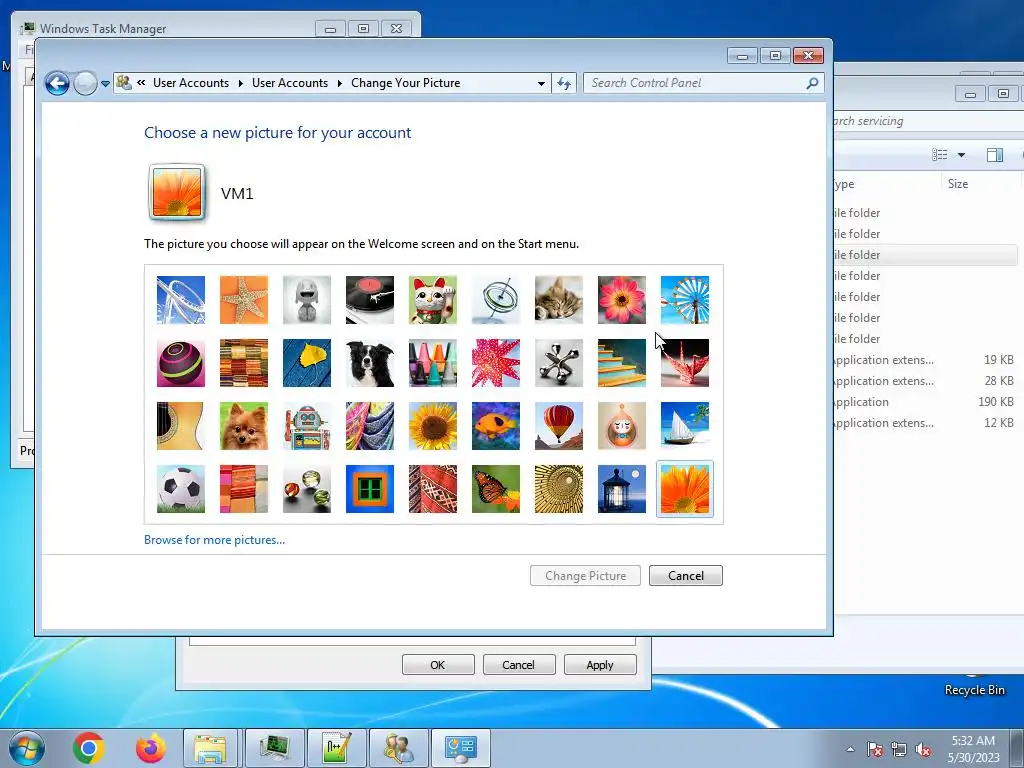This screenshot has width=1024, height=768.
Task: Select the vinyl record turntable picture
Action: coord(370,300)
